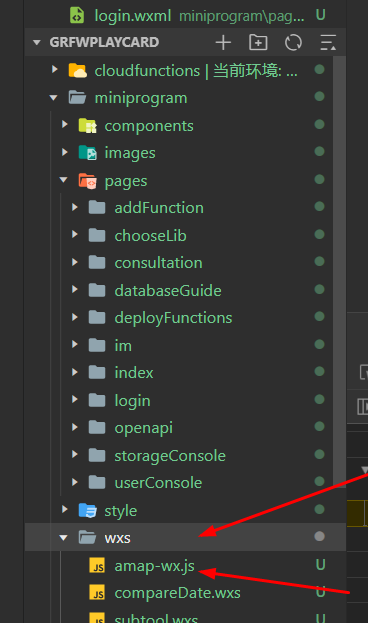Collapse the wxs folder arrow
Viewport: 368px width, 623px height.
pyautogui.click(x=64, y=538)
